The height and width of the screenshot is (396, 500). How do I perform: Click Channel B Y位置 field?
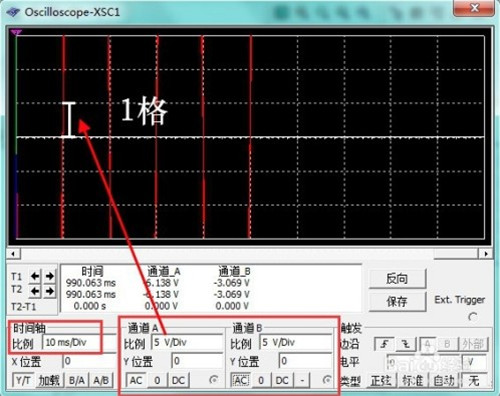point(305,361)
